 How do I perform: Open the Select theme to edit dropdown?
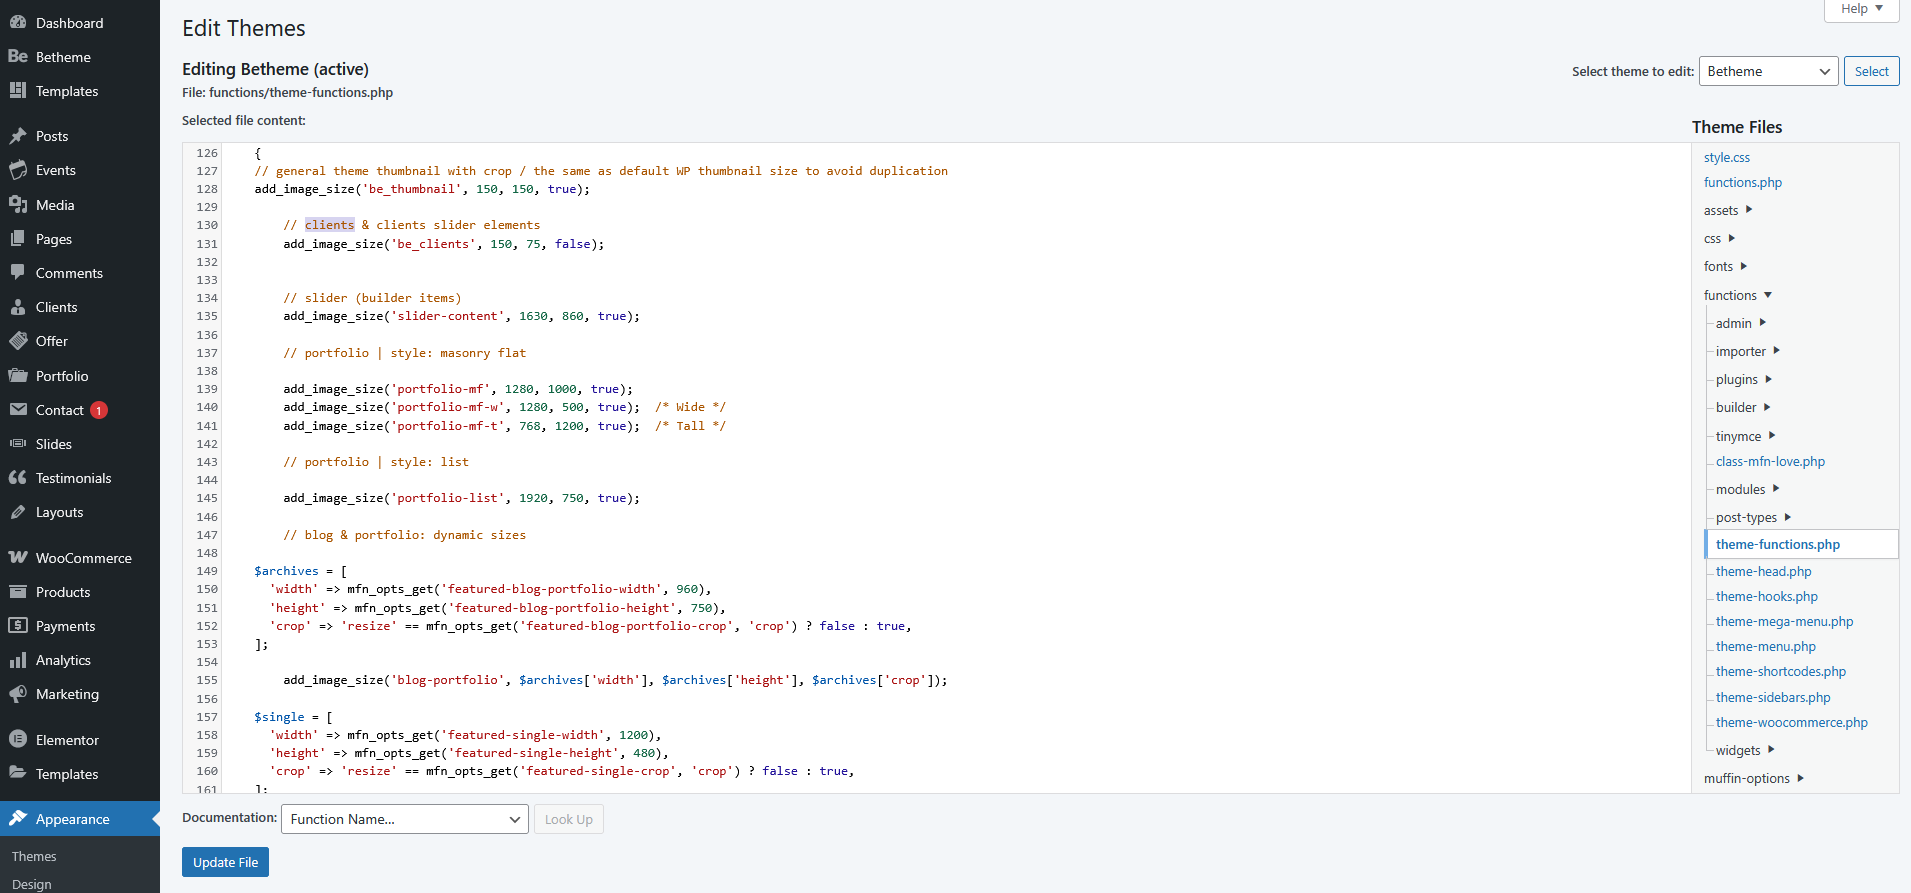(1767, 71)
